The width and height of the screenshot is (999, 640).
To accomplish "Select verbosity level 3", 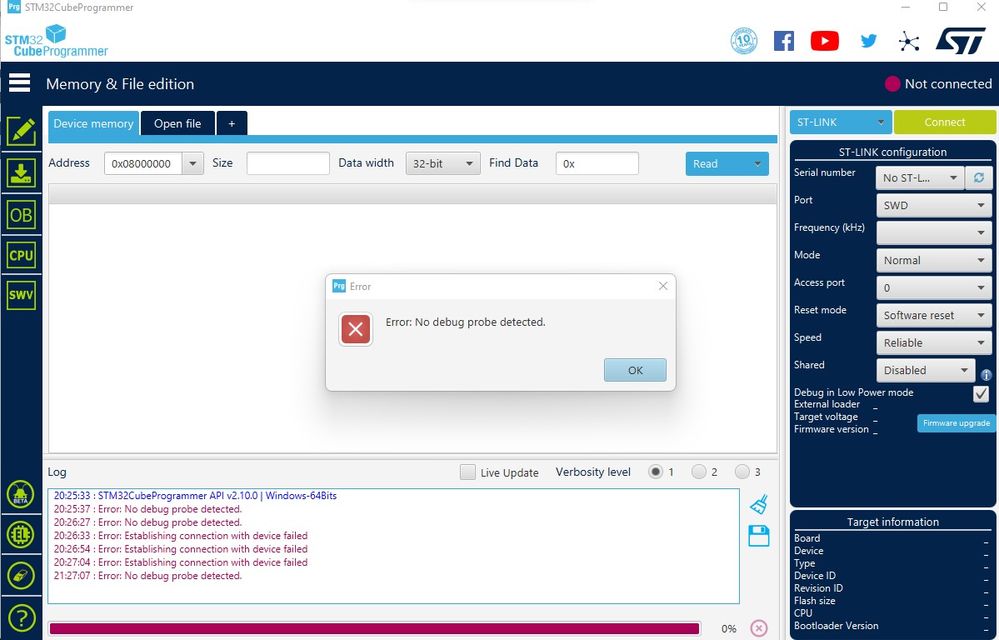I will 742,472.
